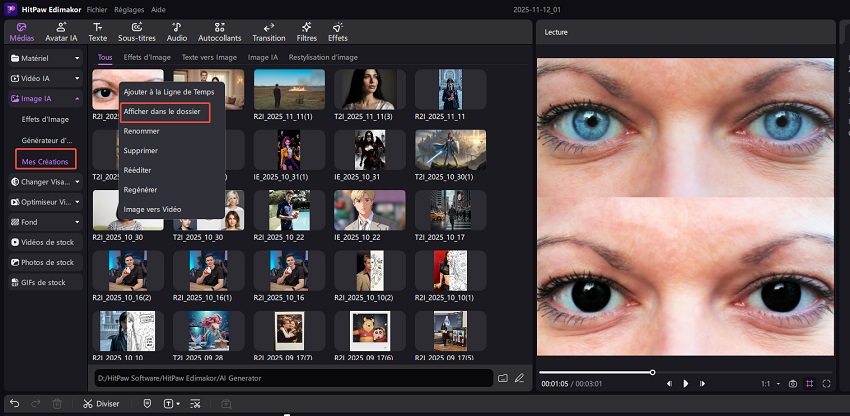
Task: Enter fullscreen preview with expand icon
Action: [826, 383]
